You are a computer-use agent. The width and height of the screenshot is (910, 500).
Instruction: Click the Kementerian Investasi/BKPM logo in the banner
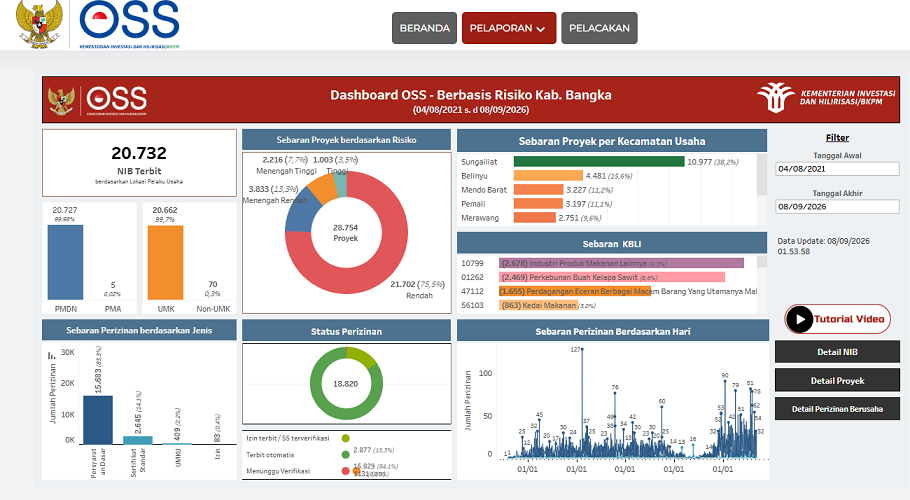point(826,97)
